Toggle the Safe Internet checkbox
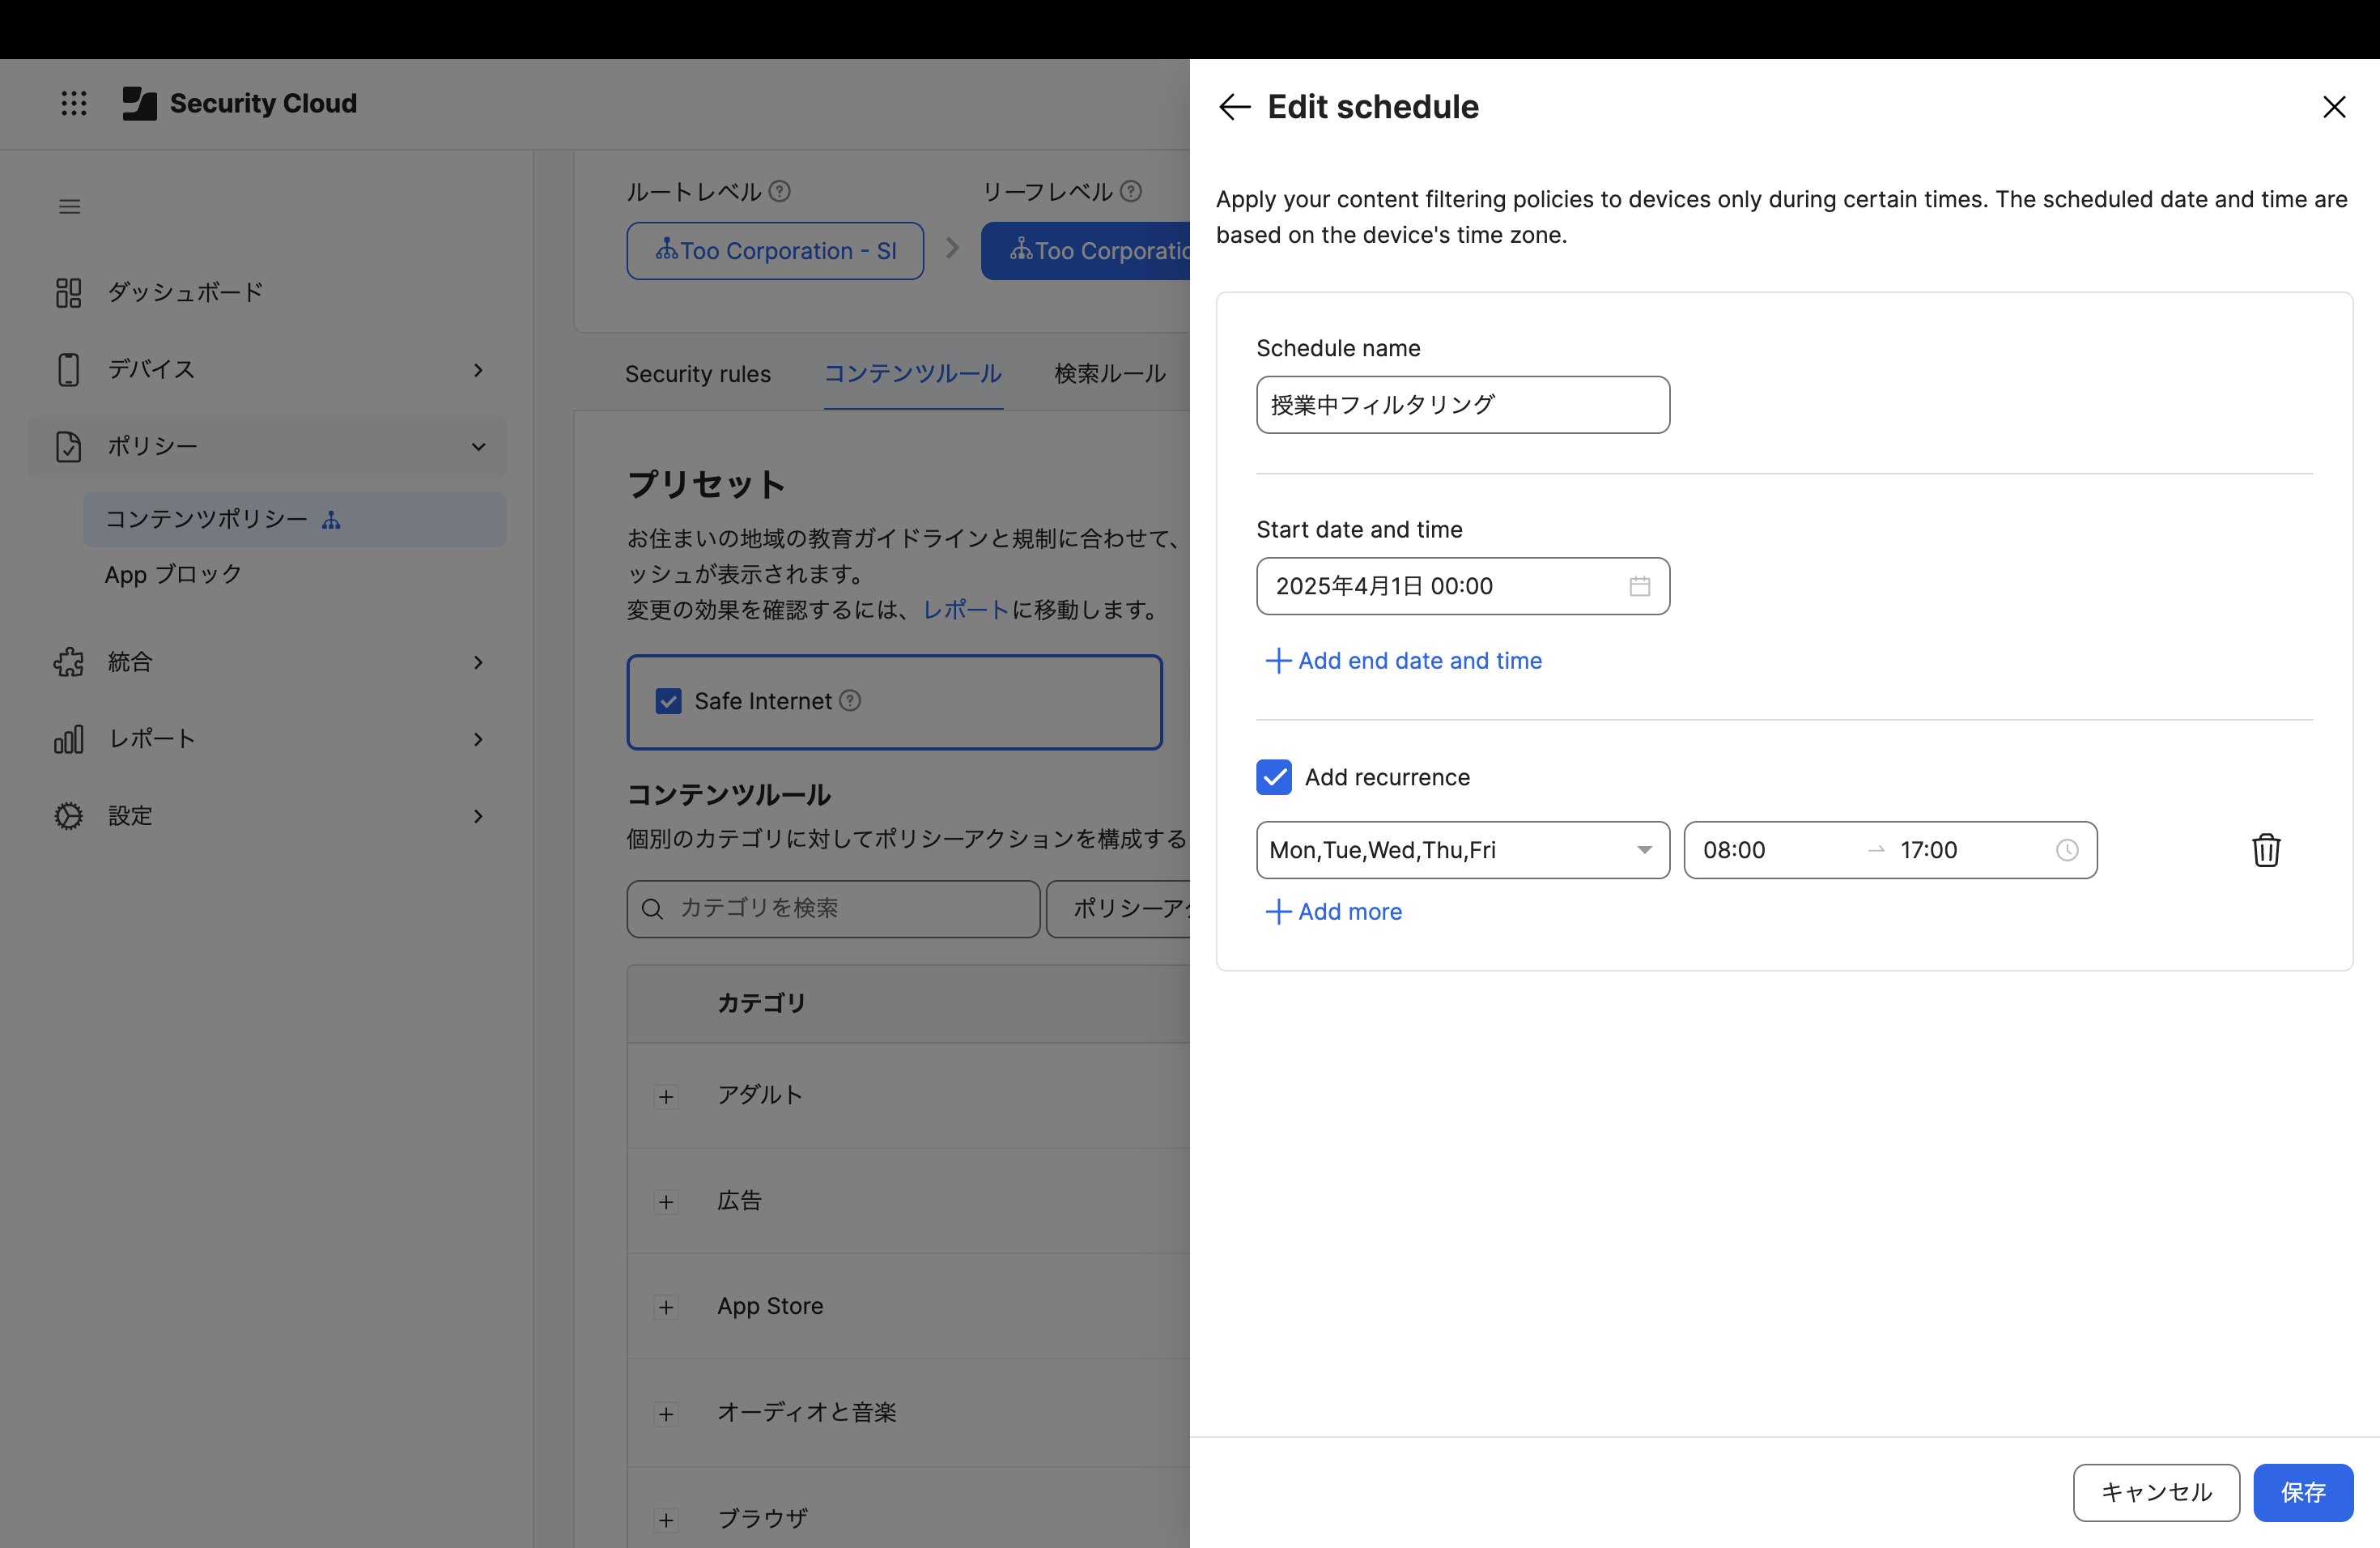The height and width of the screenshot is (1548, 2380). coord(668,701)
